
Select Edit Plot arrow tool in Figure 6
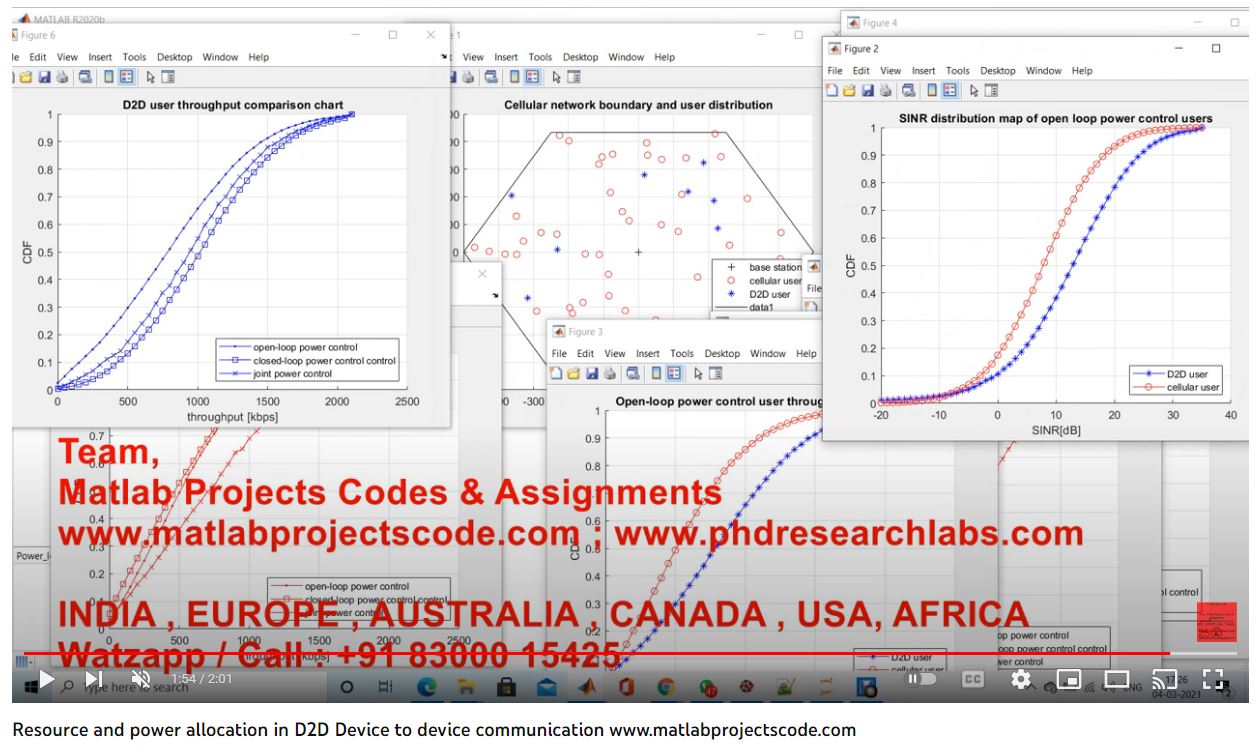point(150,77)
